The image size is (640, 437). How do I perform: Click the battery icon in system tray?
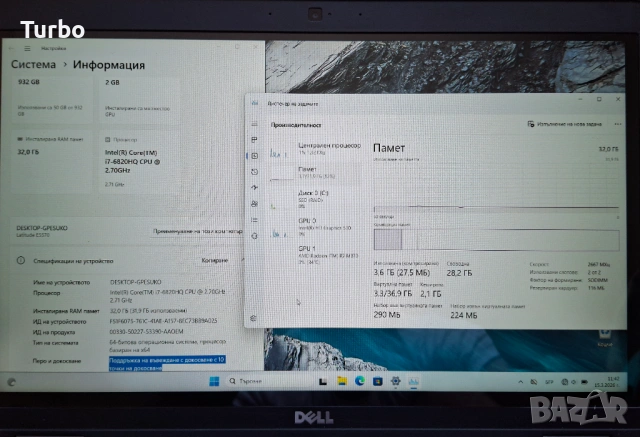[584, 382]
